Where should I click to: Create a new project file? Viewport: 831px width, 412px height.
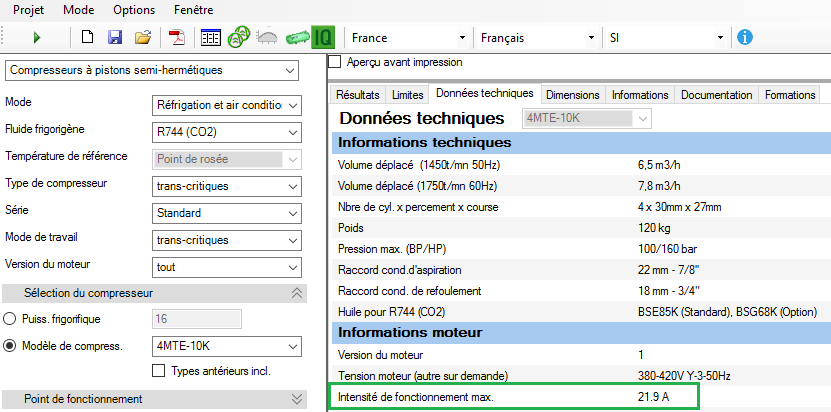tap(88, 38)
